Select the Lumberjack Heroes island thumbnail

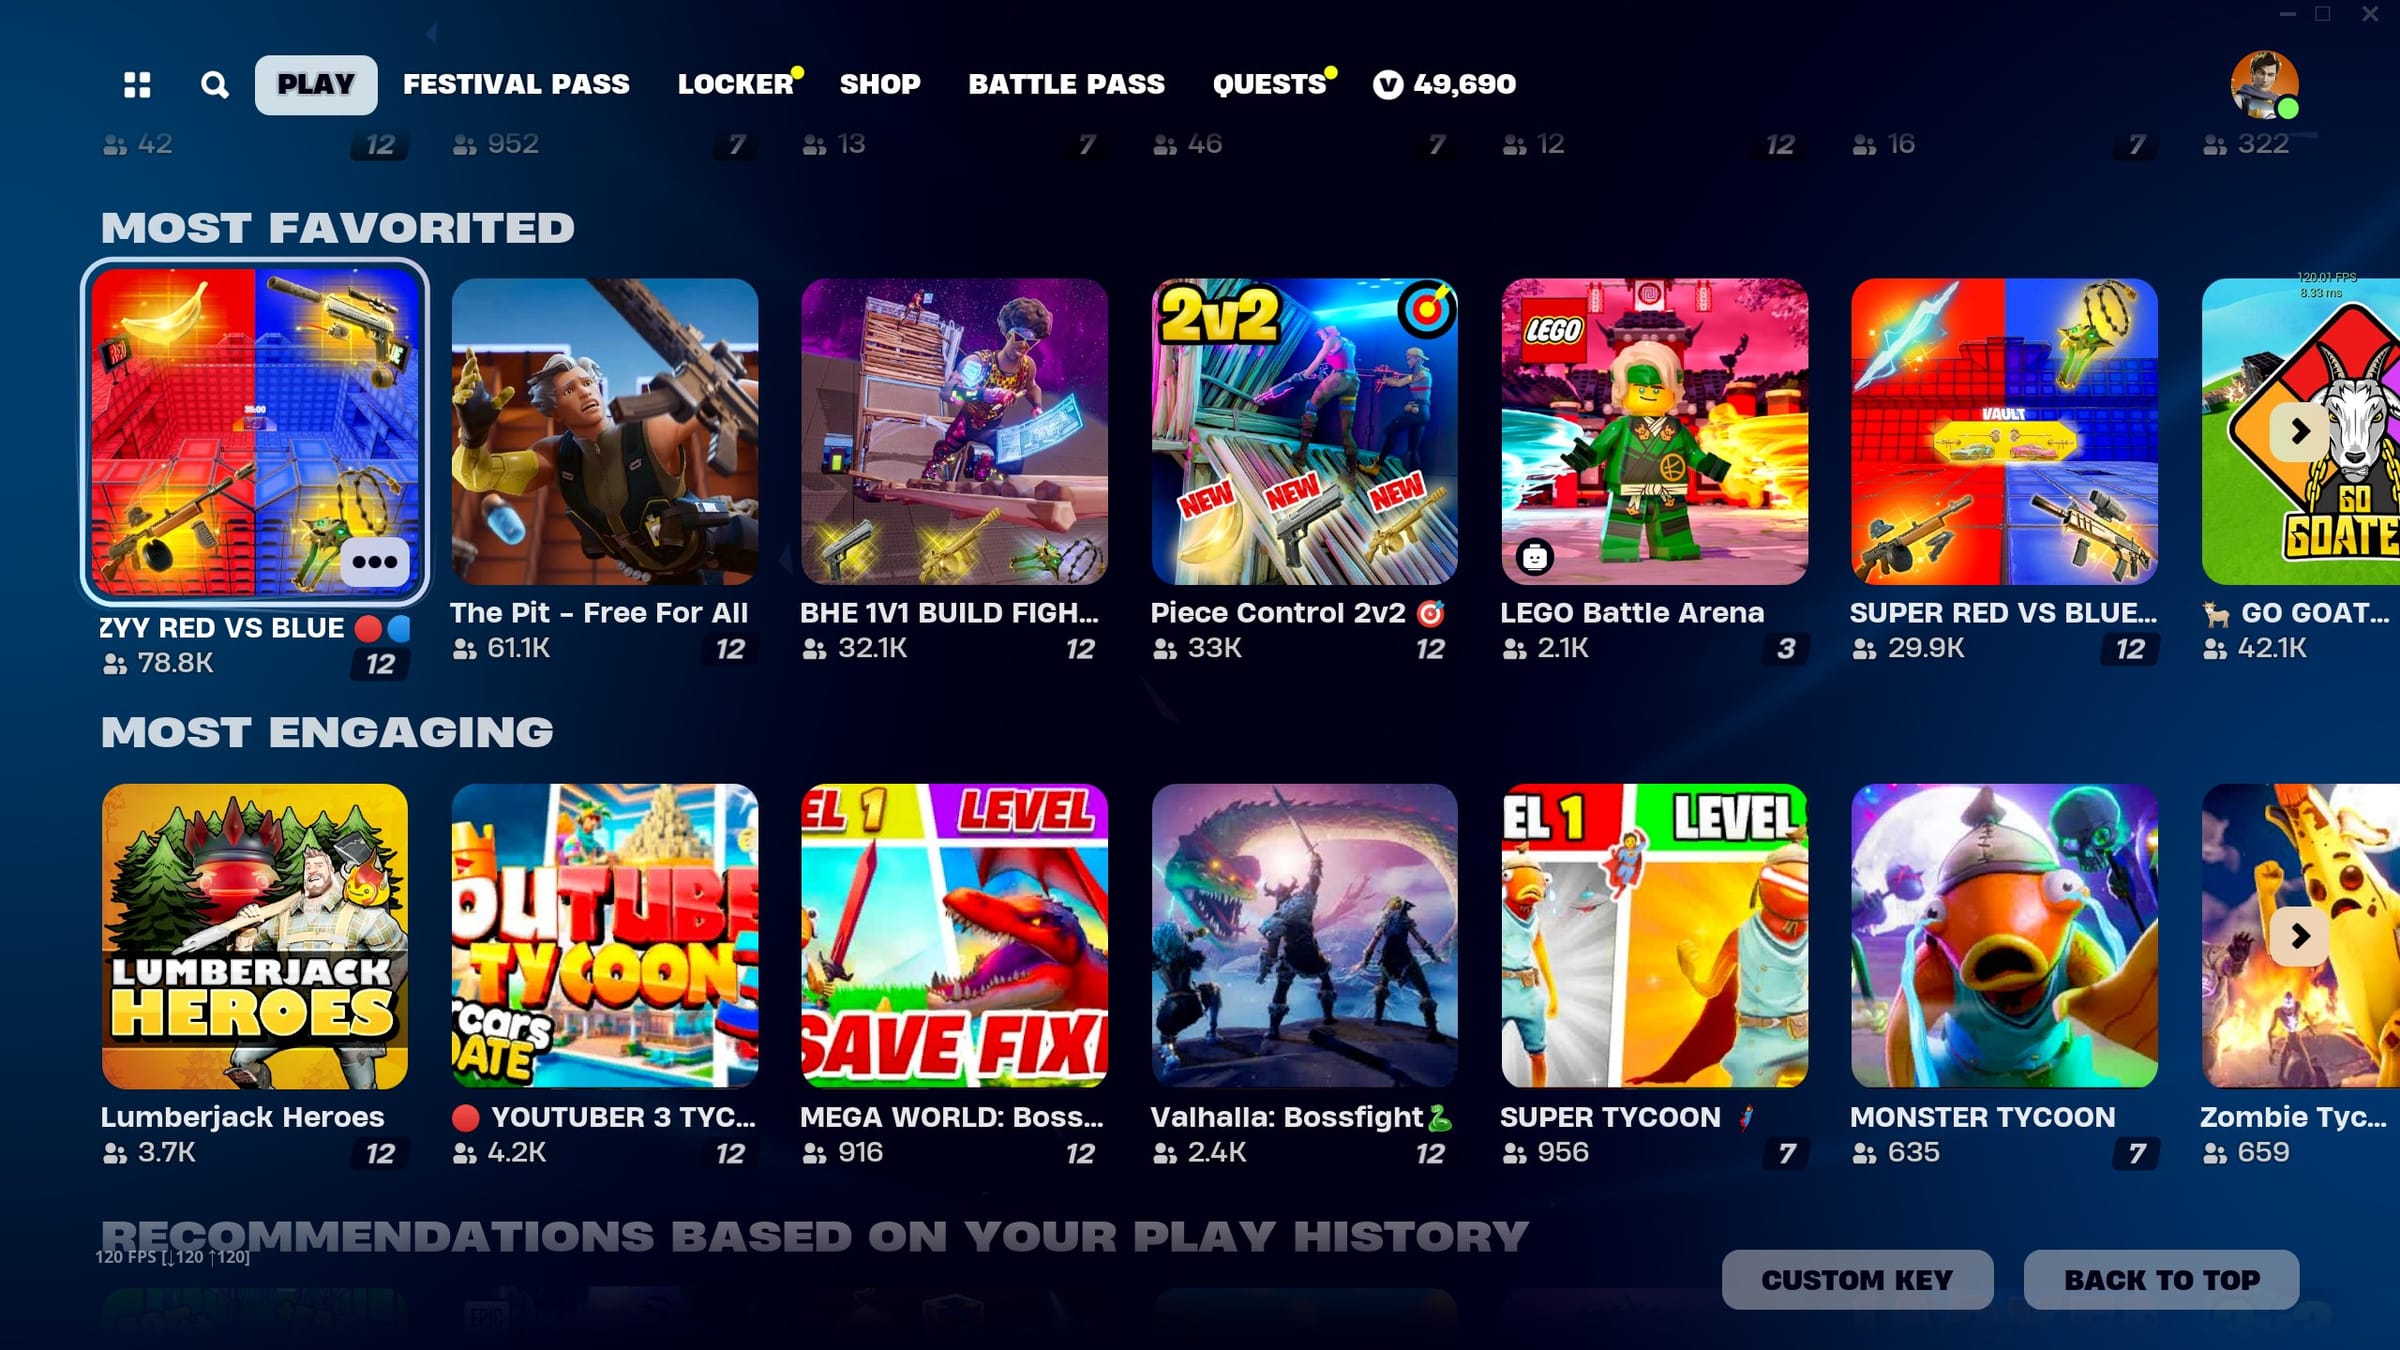[x=254, y=936]
